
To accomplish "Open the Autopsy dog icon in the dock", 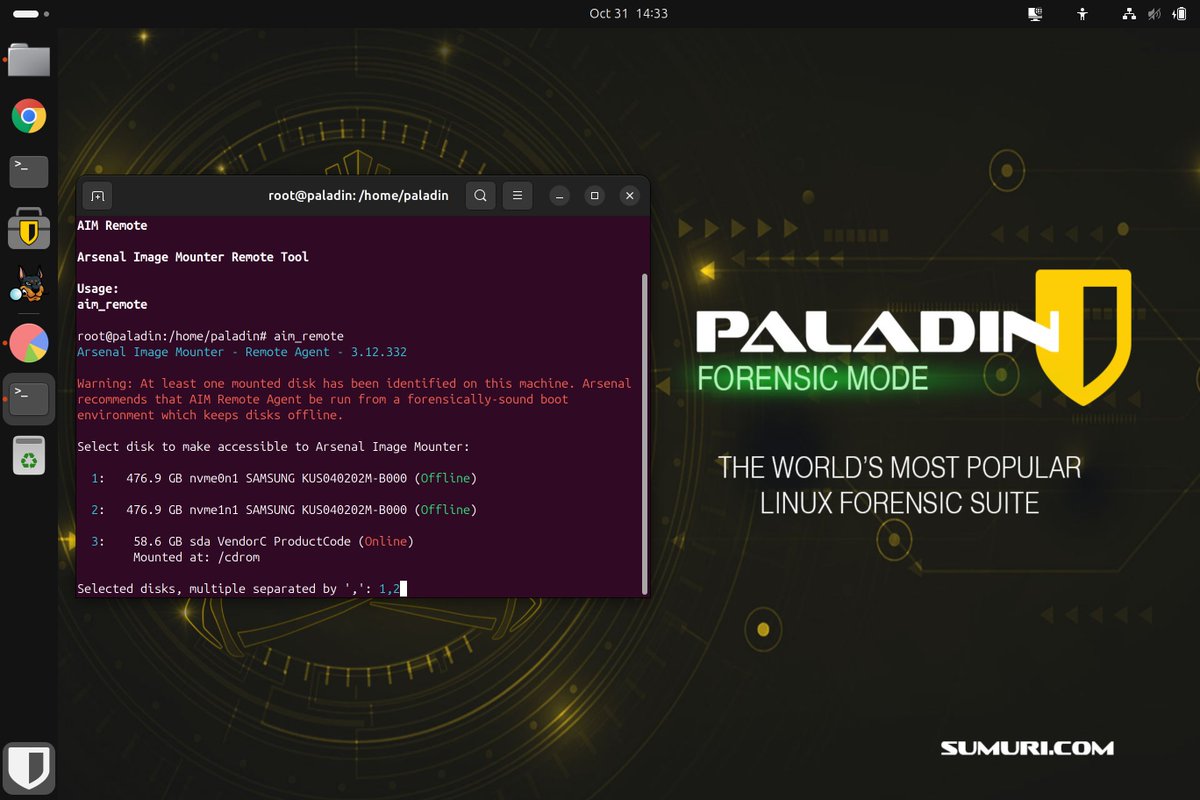I will [x=29, y=285].
